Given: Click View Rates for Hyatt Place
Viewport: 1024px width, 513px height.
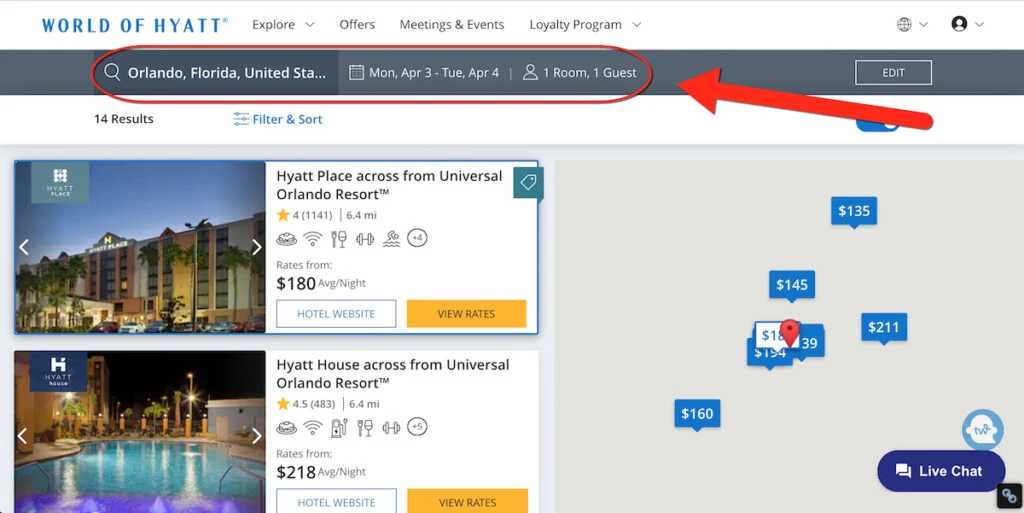Looking at the screenshot, I should 466,314.
